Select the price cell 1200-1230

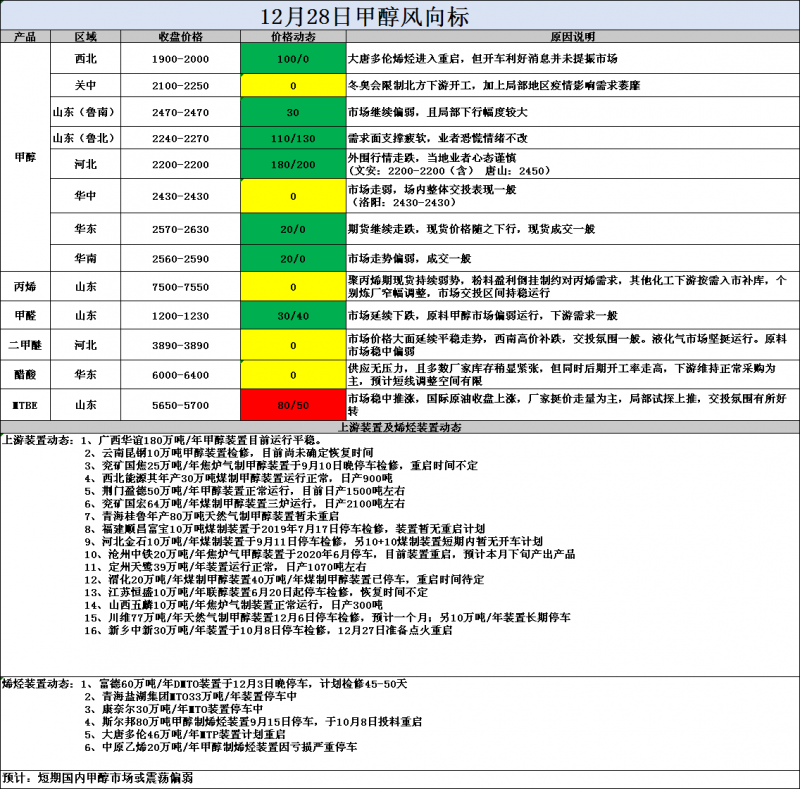pos(181,315)
